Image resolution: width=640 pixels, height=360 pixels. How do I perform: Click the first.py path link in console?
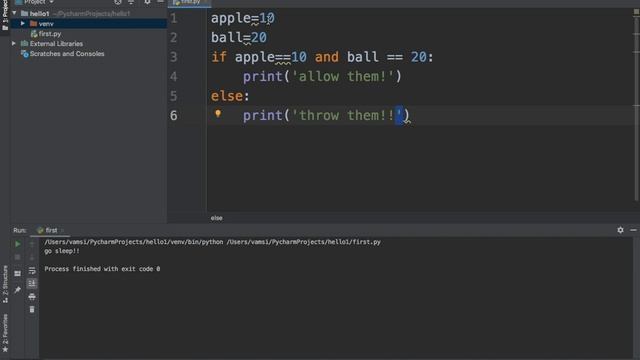point(304,242)
